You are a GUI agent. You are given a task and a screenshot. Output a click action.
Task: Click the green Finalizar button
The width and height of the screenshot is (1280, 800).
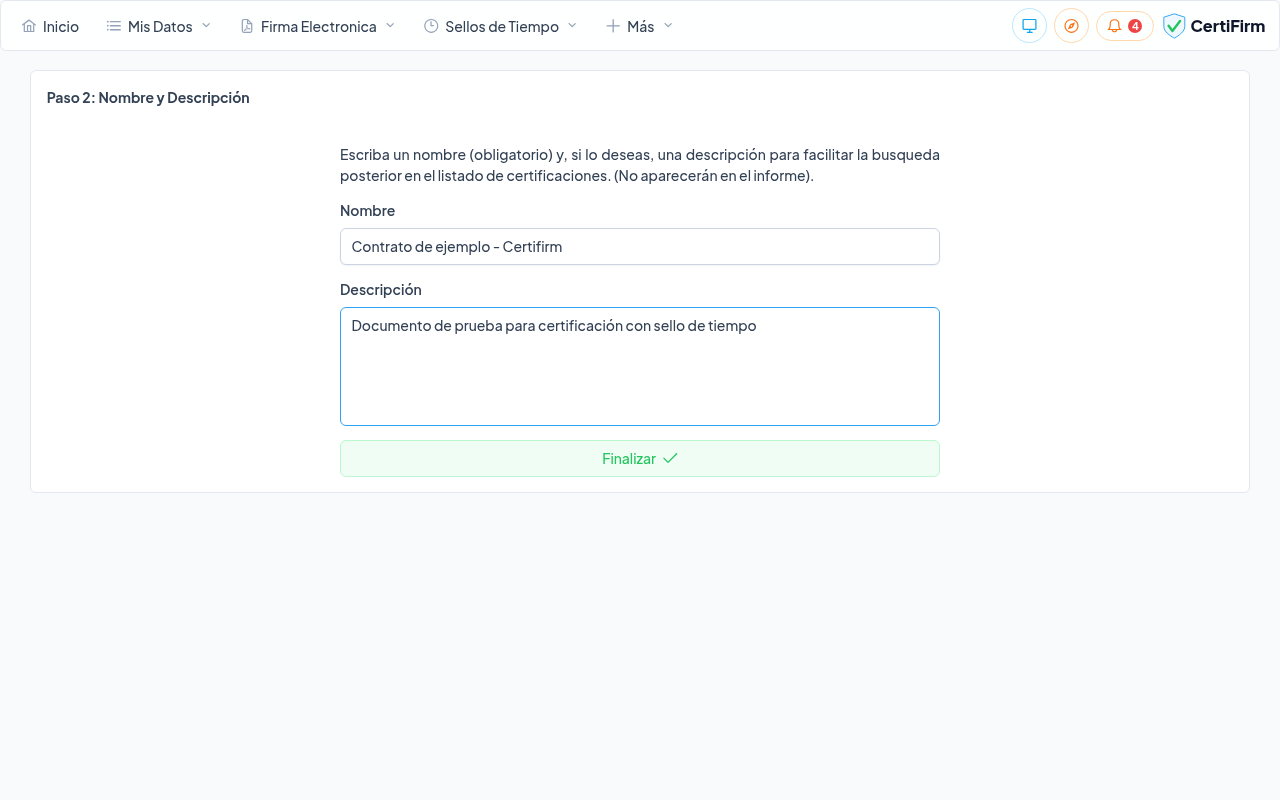640,458
